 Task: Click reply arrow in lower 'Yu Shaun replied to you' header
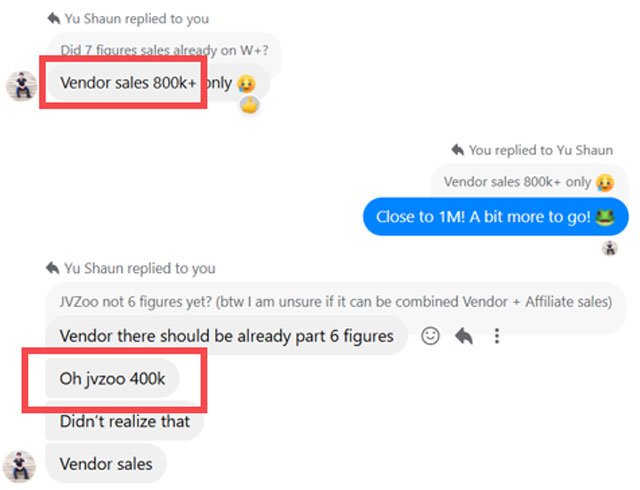52,268
